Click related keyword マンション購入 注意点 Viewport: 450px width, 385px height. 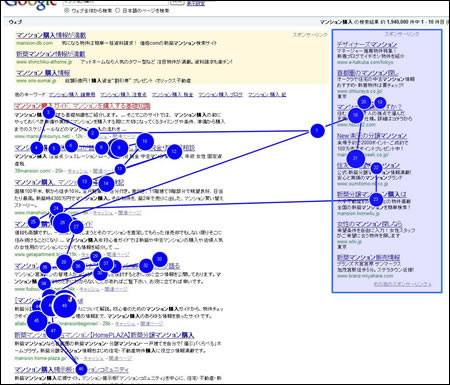click(x=123, y=95)
